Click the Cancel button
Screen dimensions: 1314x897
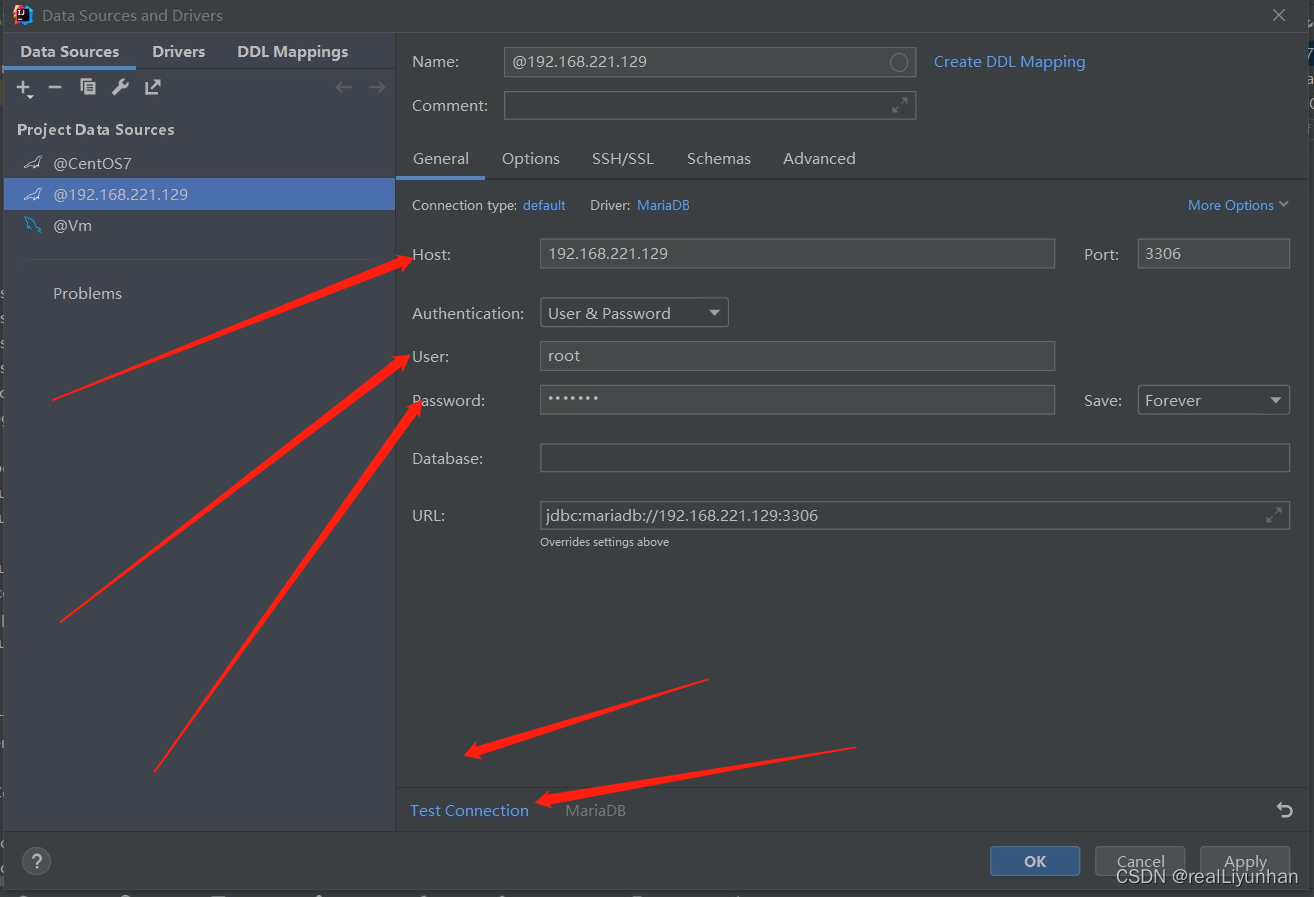(x=1140, y=861)
